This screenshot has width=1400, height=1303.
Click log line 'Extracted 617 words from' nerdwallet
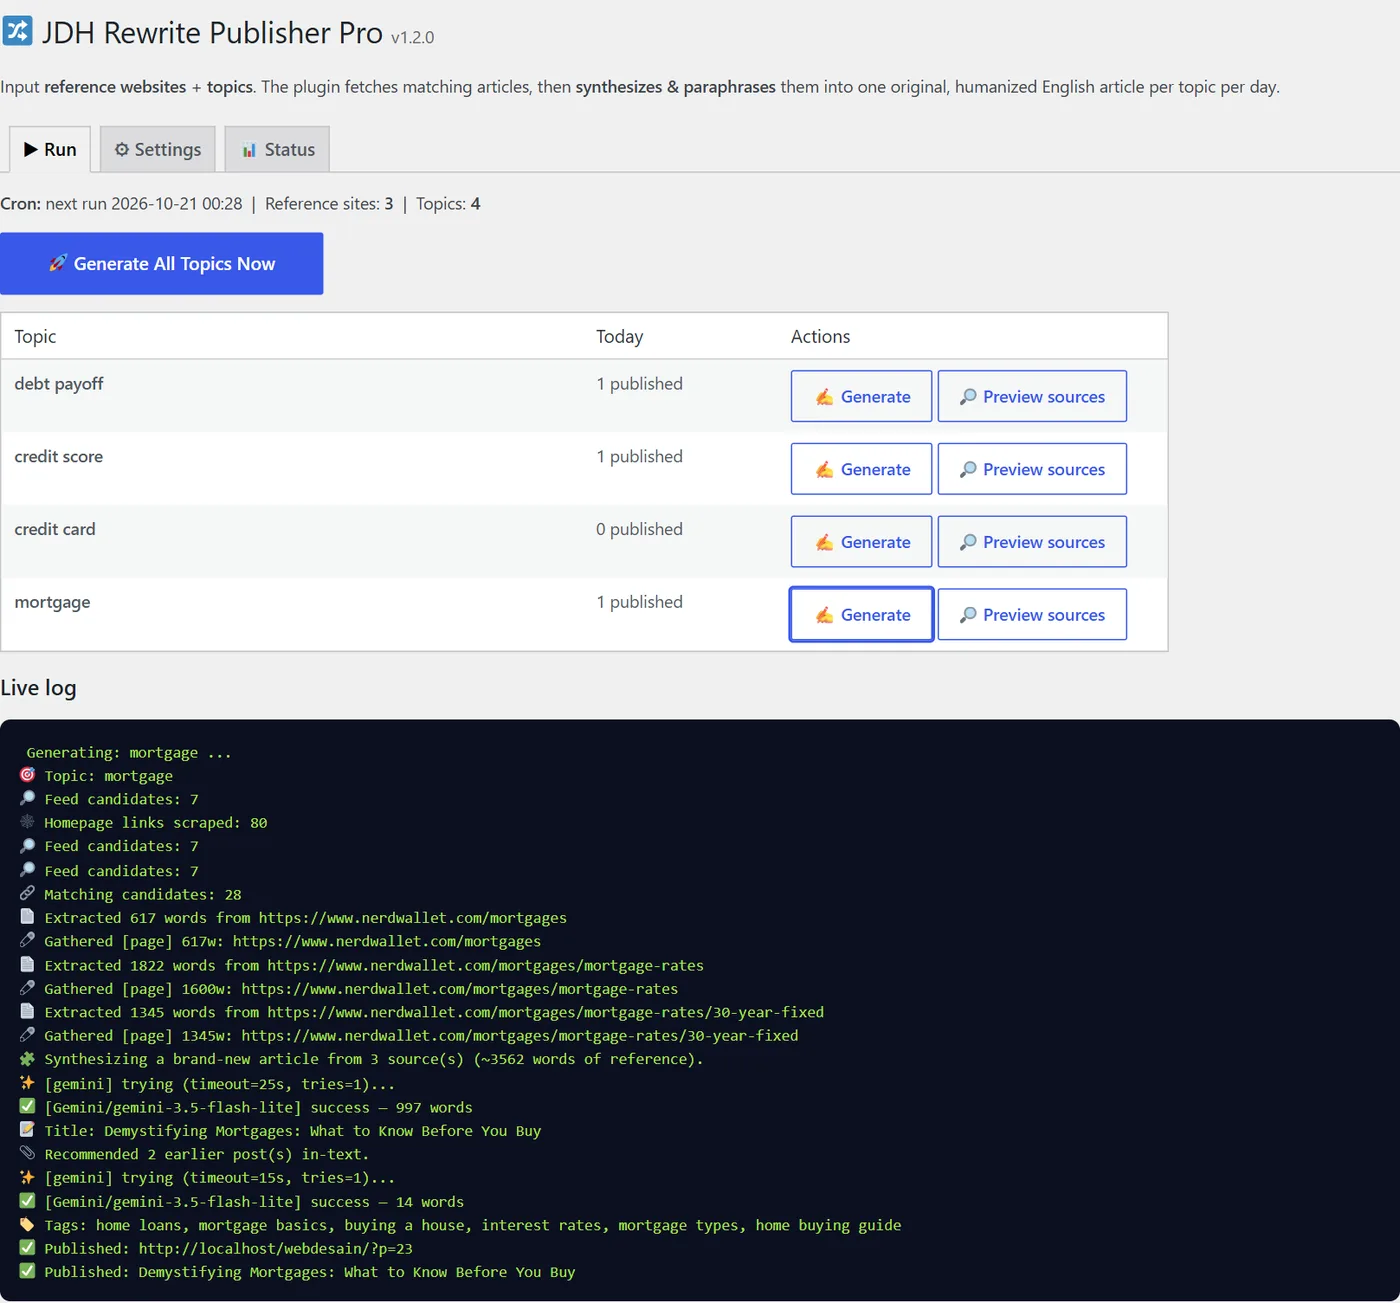tap(305, 918)
